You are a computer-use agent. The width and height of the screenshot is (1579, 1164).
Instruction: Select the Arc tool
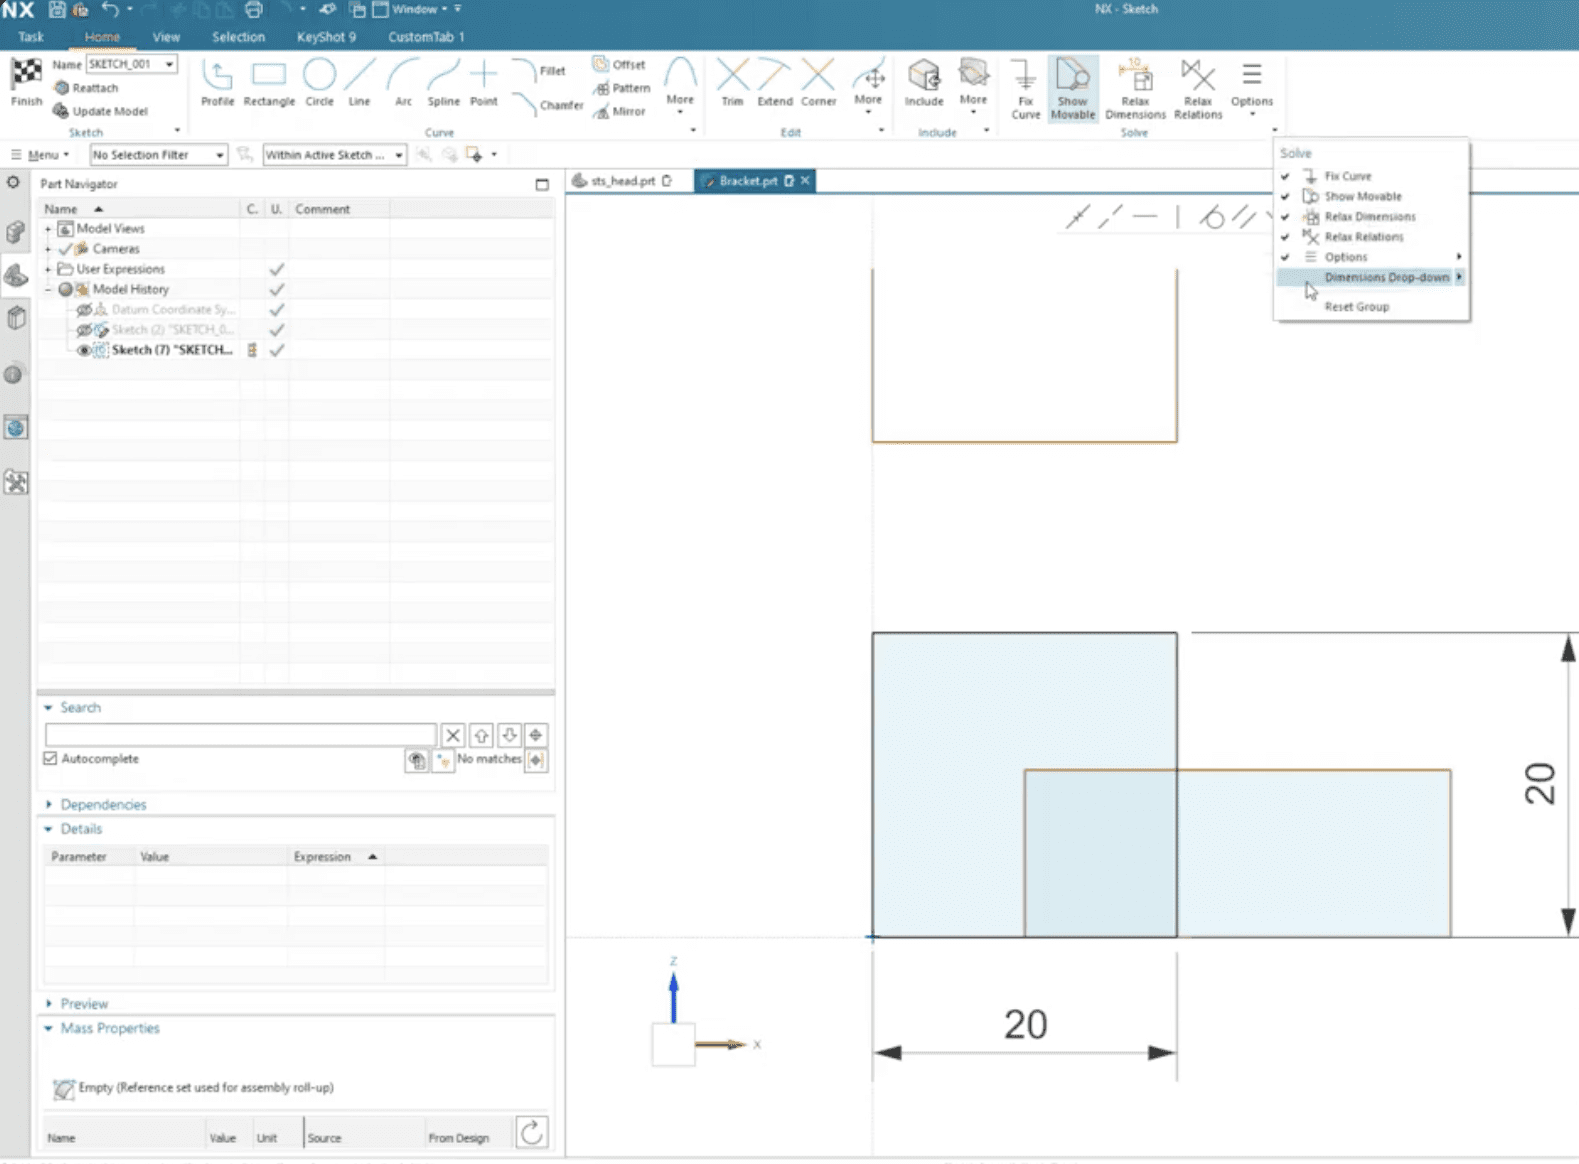pos(403,82)
